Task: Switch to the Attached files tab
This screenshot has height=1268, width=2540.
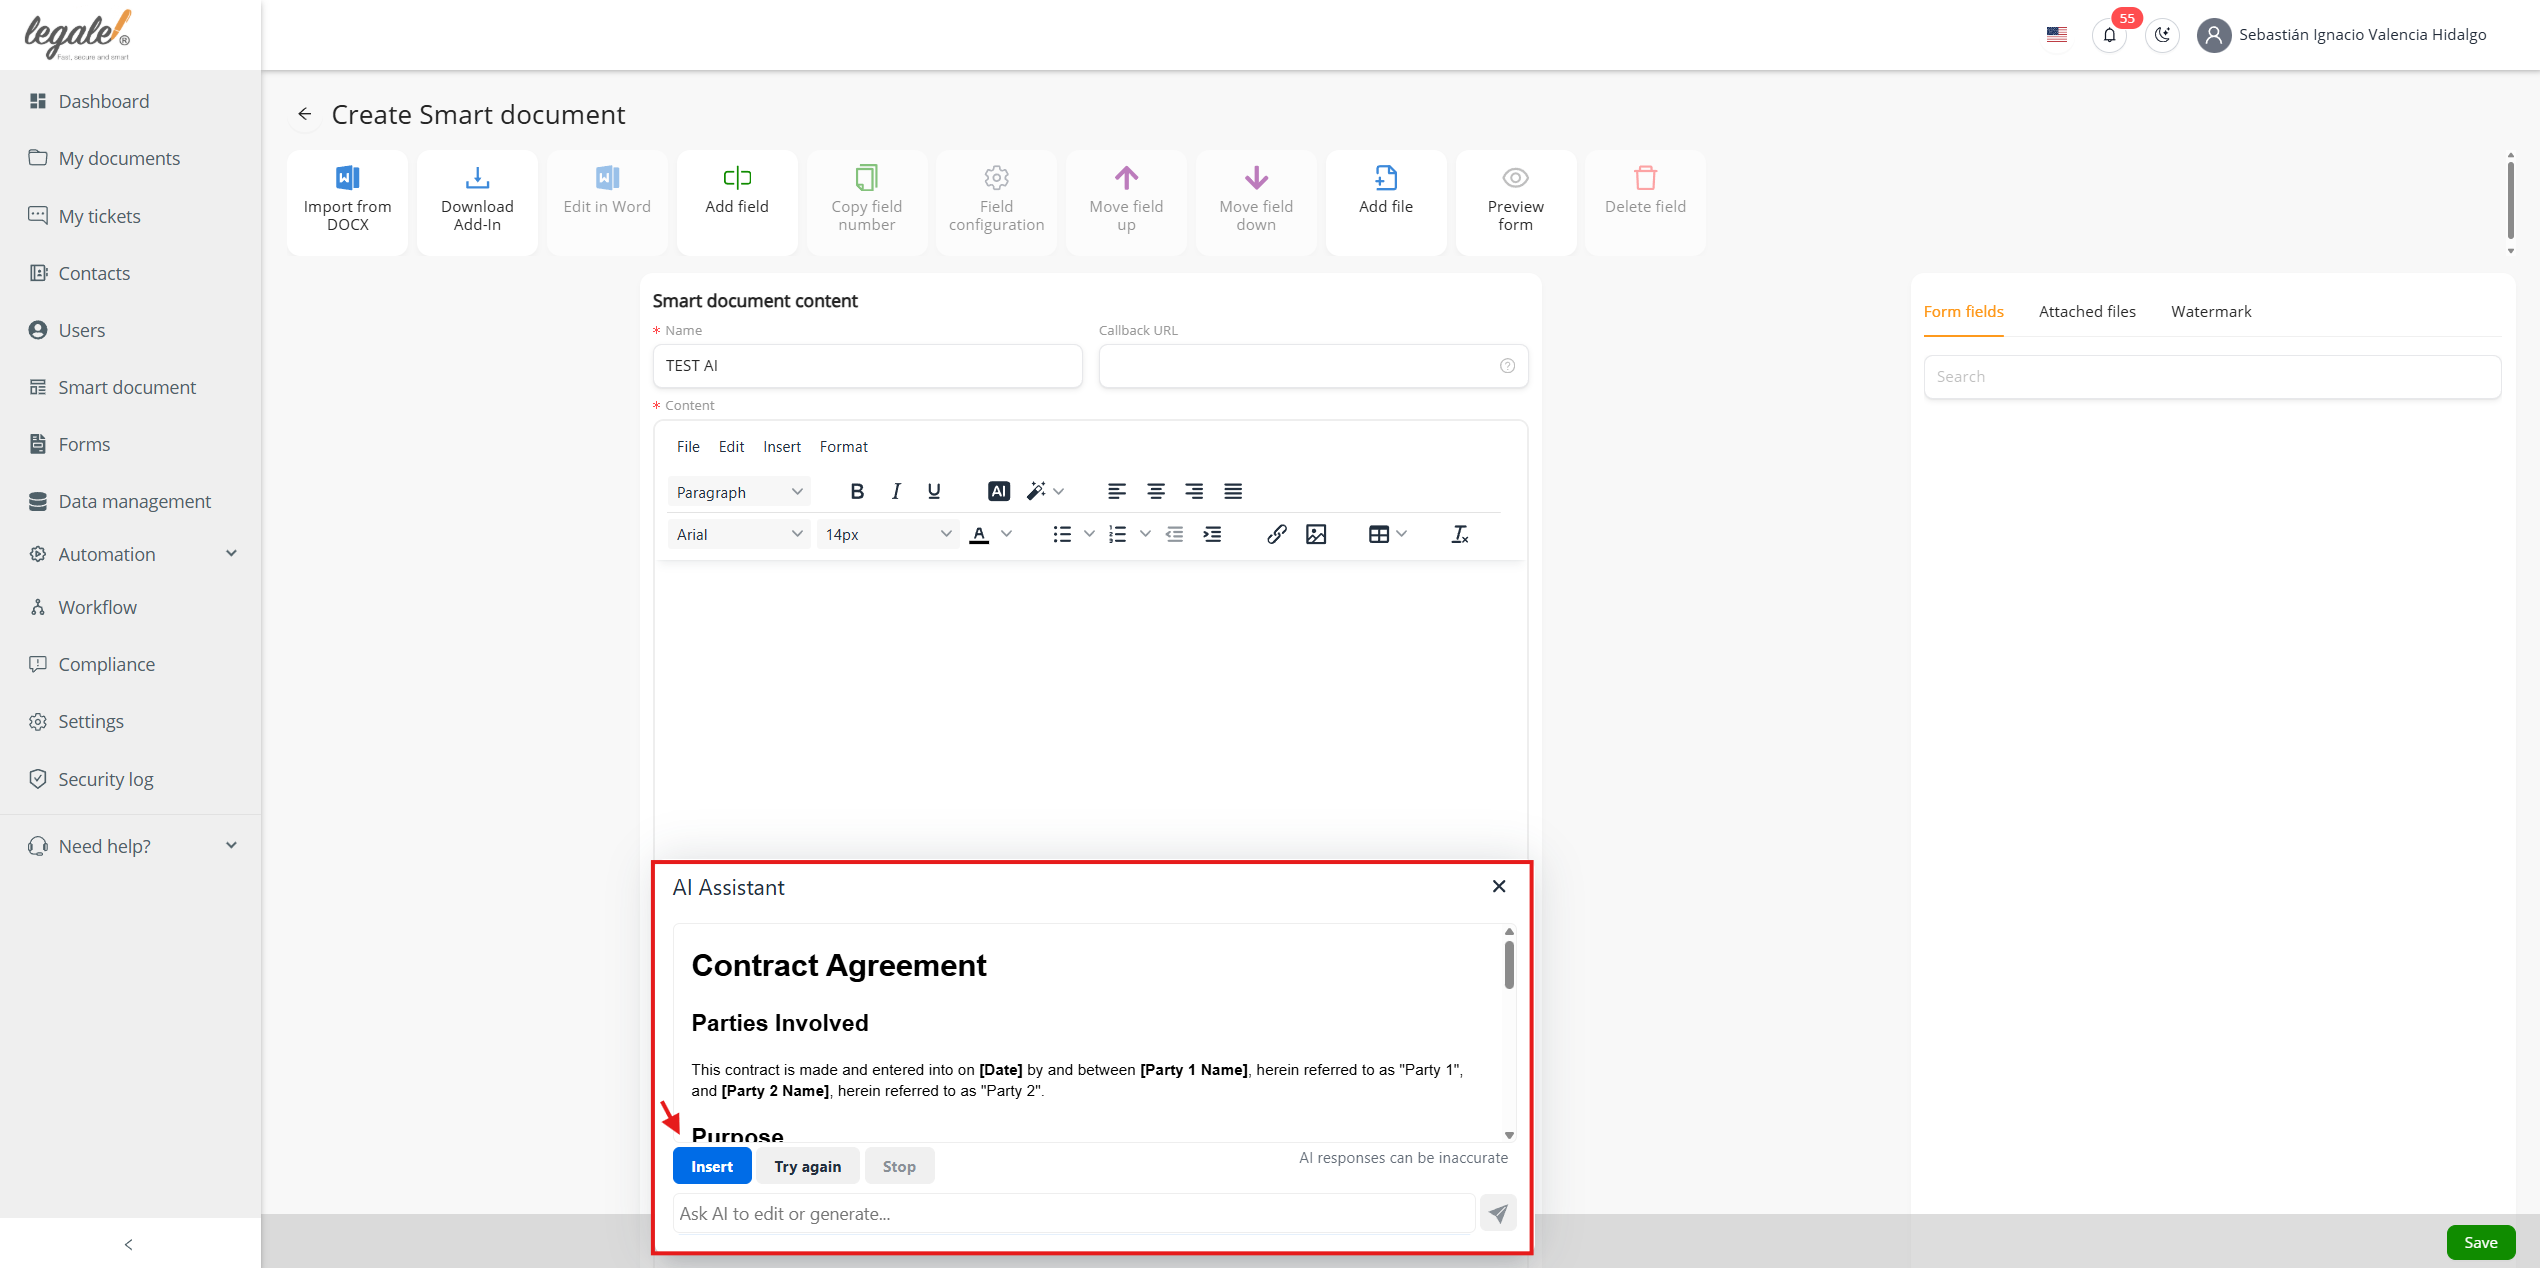Action: 2087,312
